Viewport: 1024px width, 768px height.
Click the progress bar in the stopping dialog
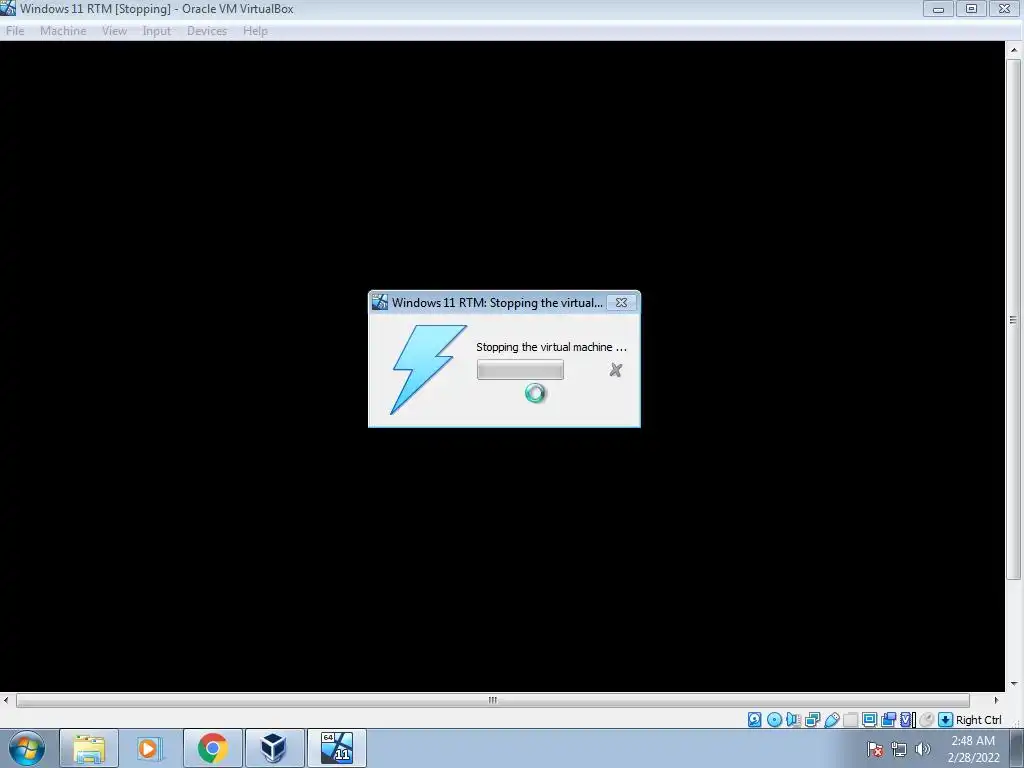click(x=520, y=370)
